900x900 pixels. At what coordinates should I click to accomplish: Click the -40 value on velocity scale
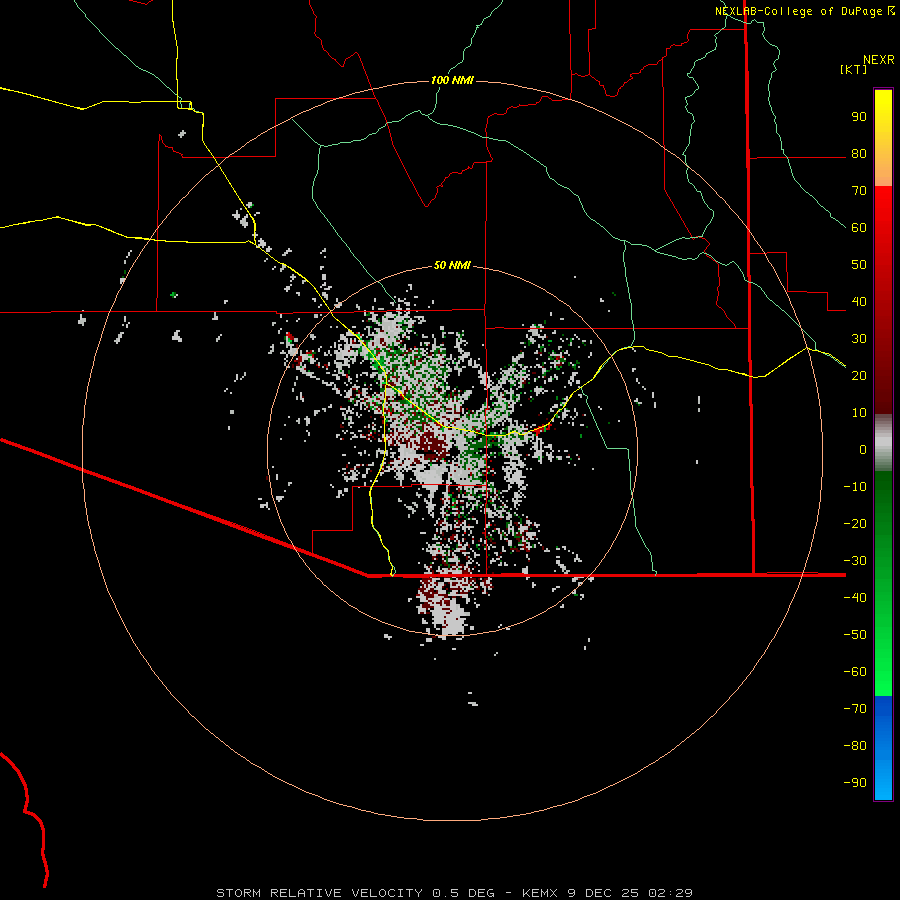click(x=855, y=598)
